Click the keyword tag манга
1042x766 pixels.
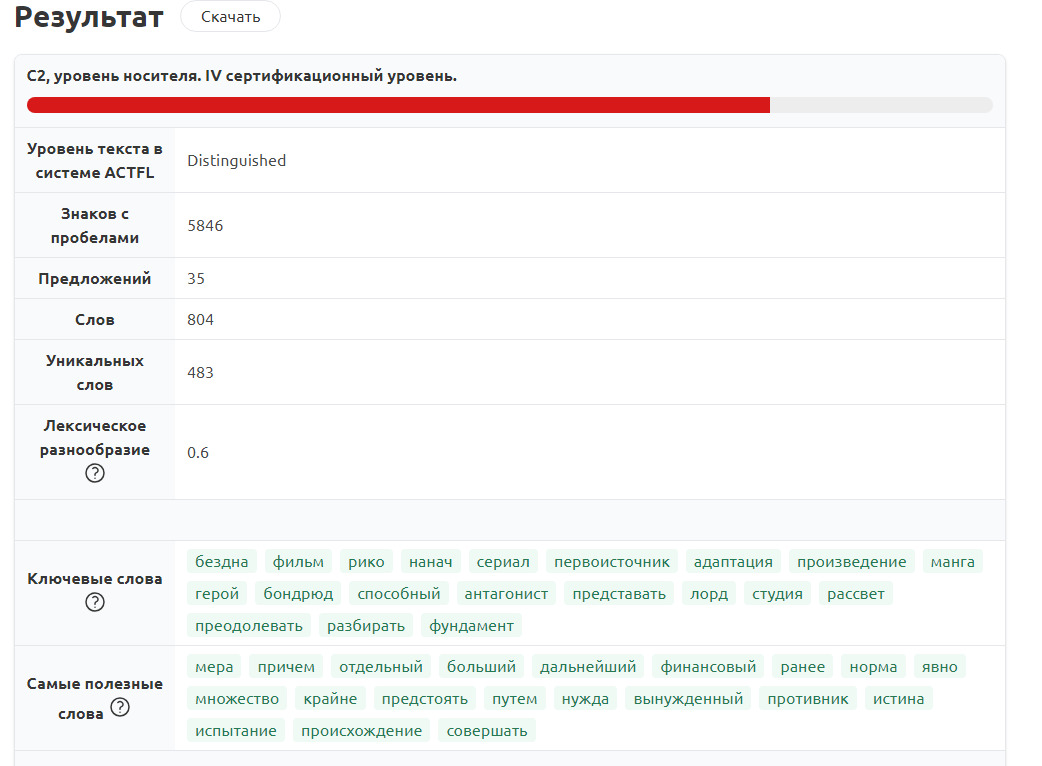[952, 562]
